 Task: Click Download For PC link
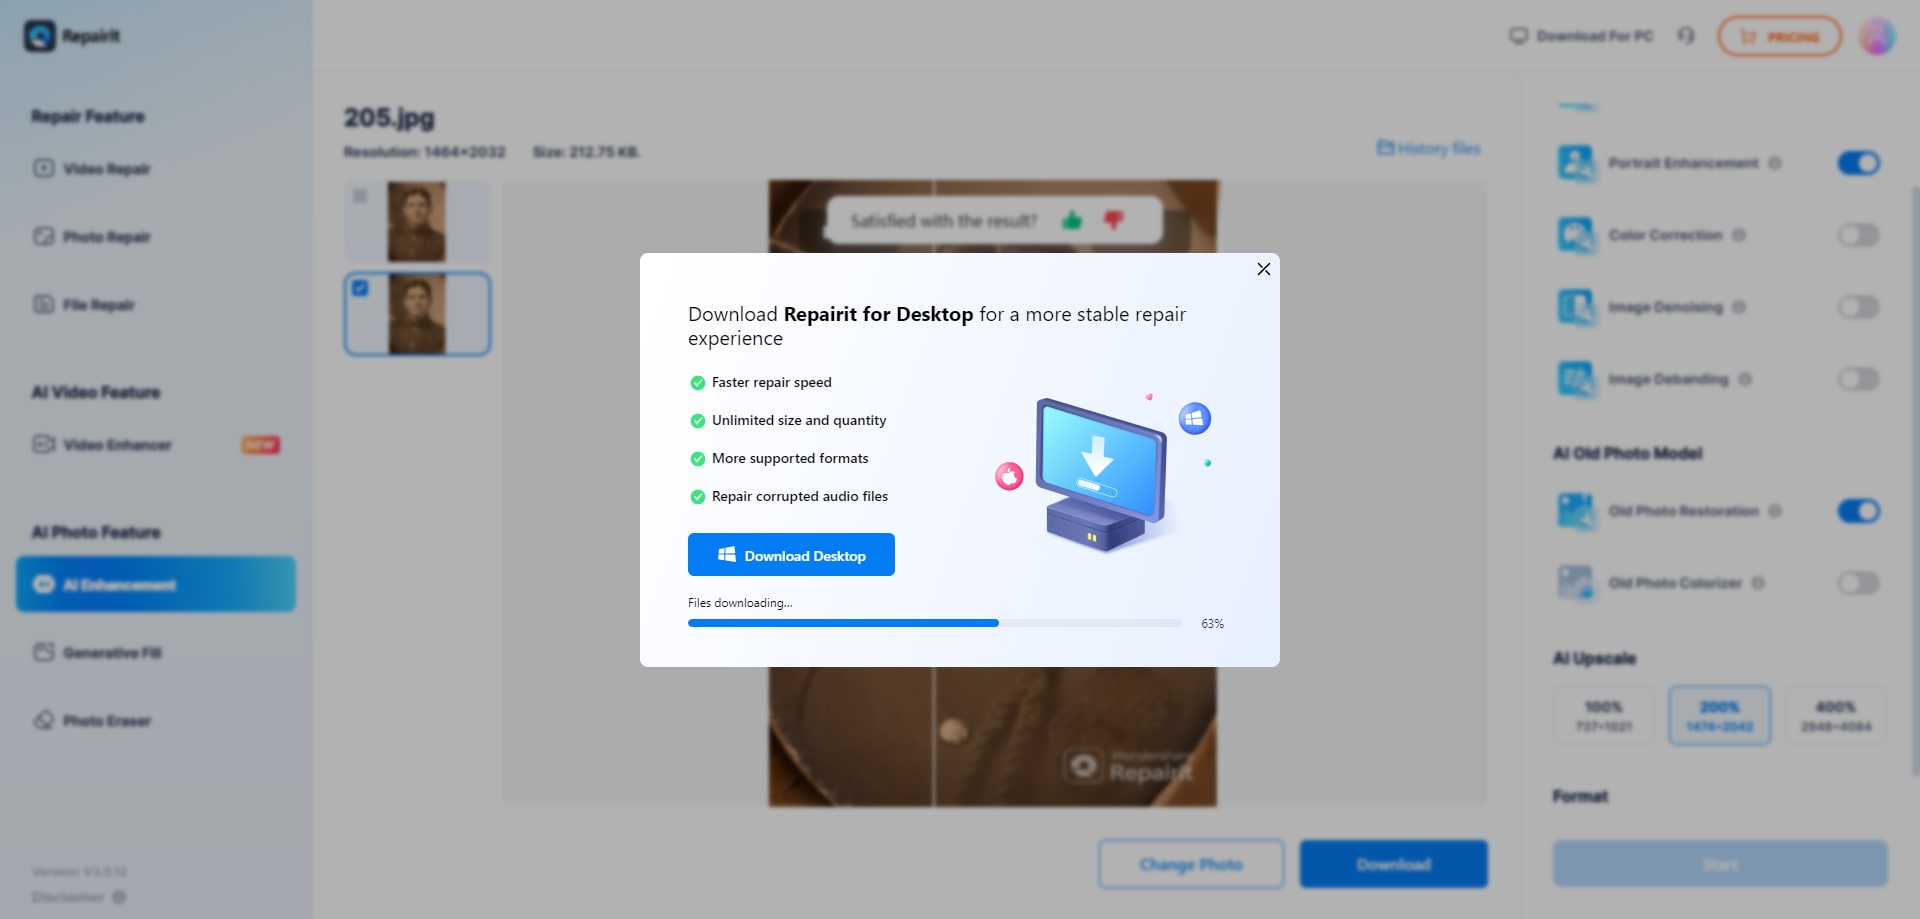pos(1581,36)
